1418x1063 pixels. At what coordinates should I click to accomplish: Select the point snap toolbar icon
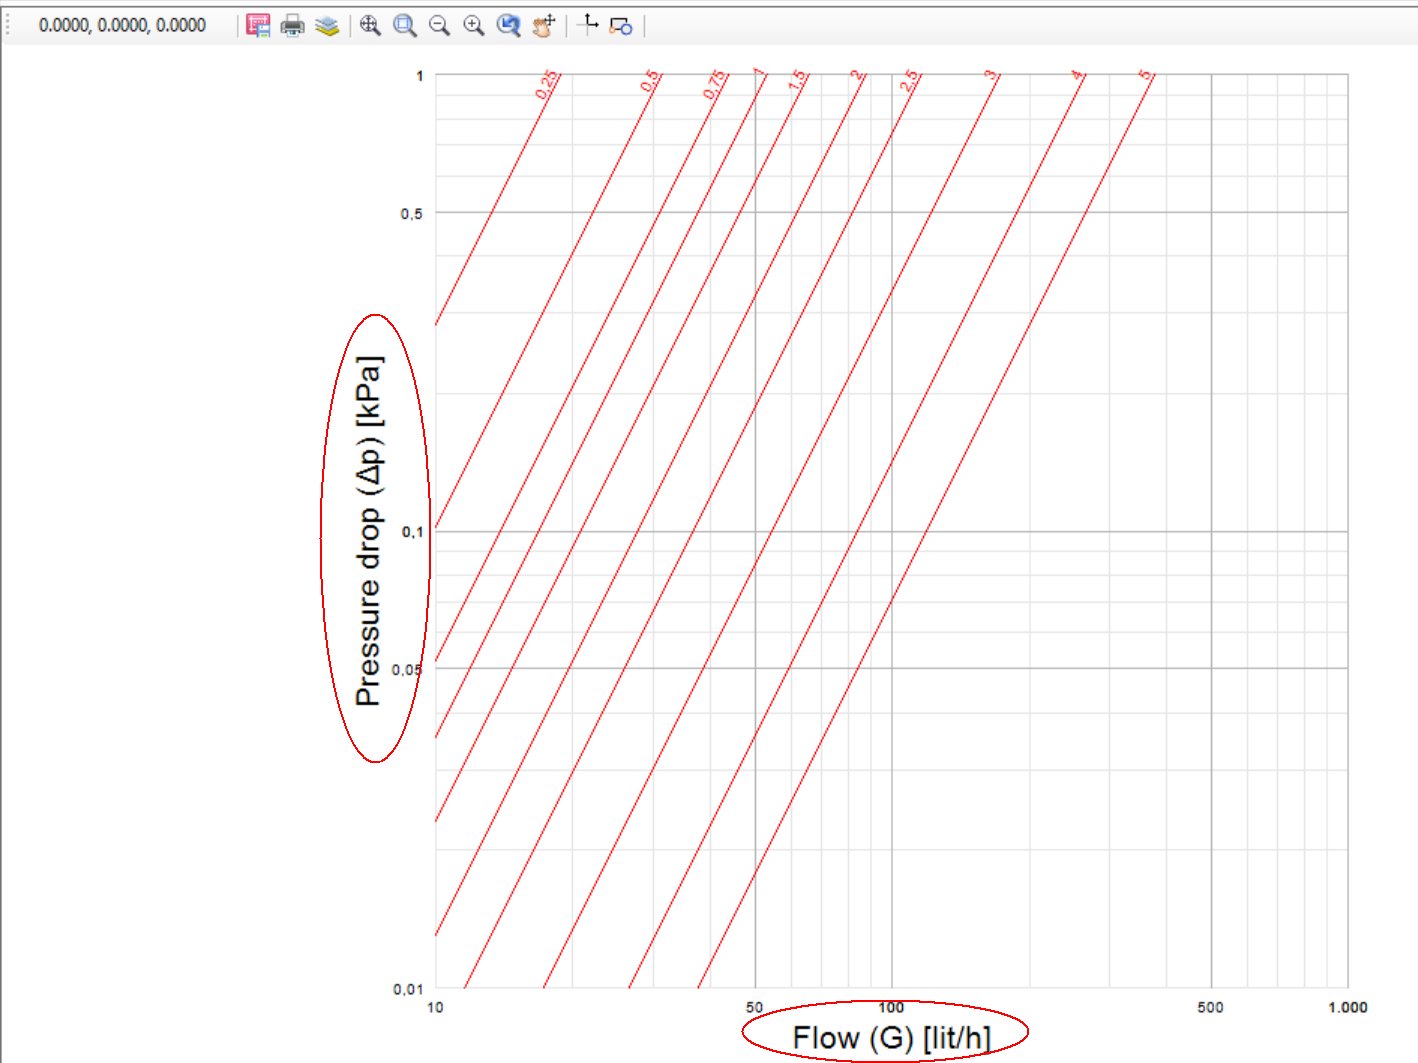click(x=621, y=27)
